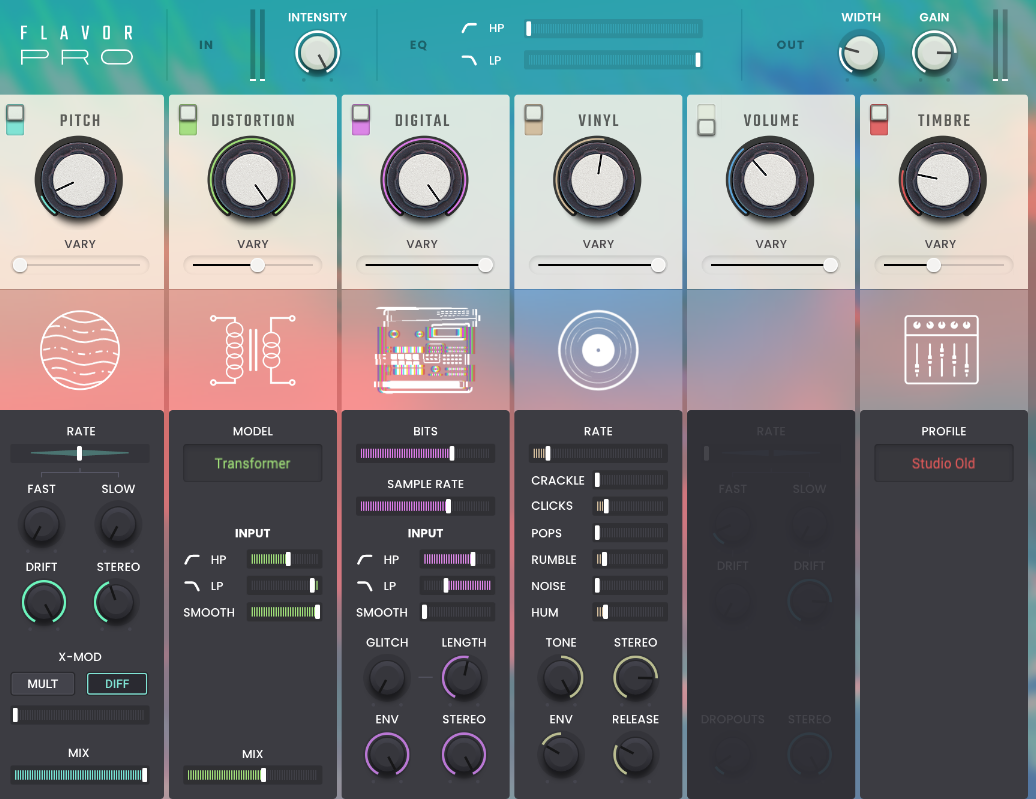Click the Vinyl Clicks slider
The image size is (1036, 799).
click(631, 506)
